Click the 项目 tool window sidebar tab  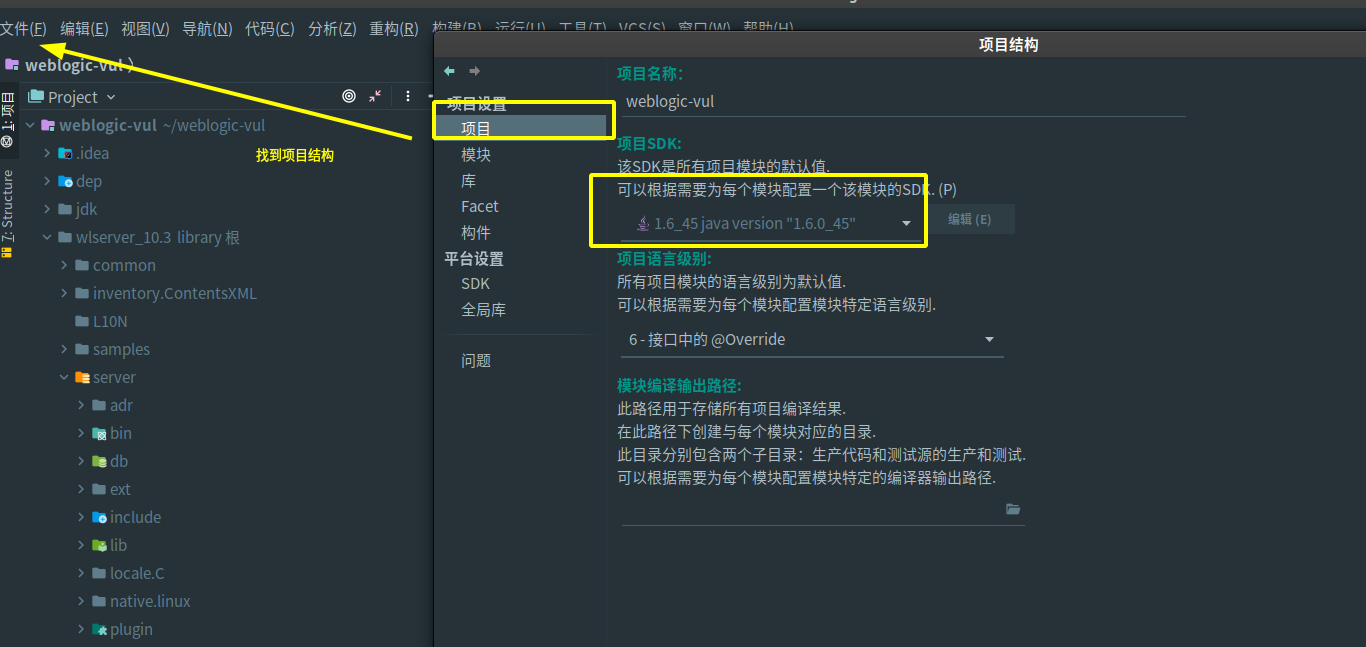pyautogui.click(x=8, y=120)
